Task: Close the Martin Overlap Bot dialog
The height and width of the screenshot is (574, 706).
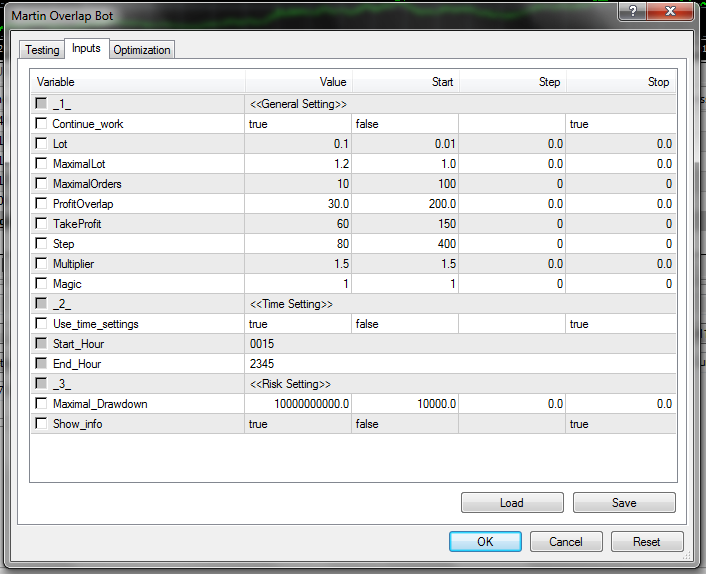Action: (x=670, y=11)
